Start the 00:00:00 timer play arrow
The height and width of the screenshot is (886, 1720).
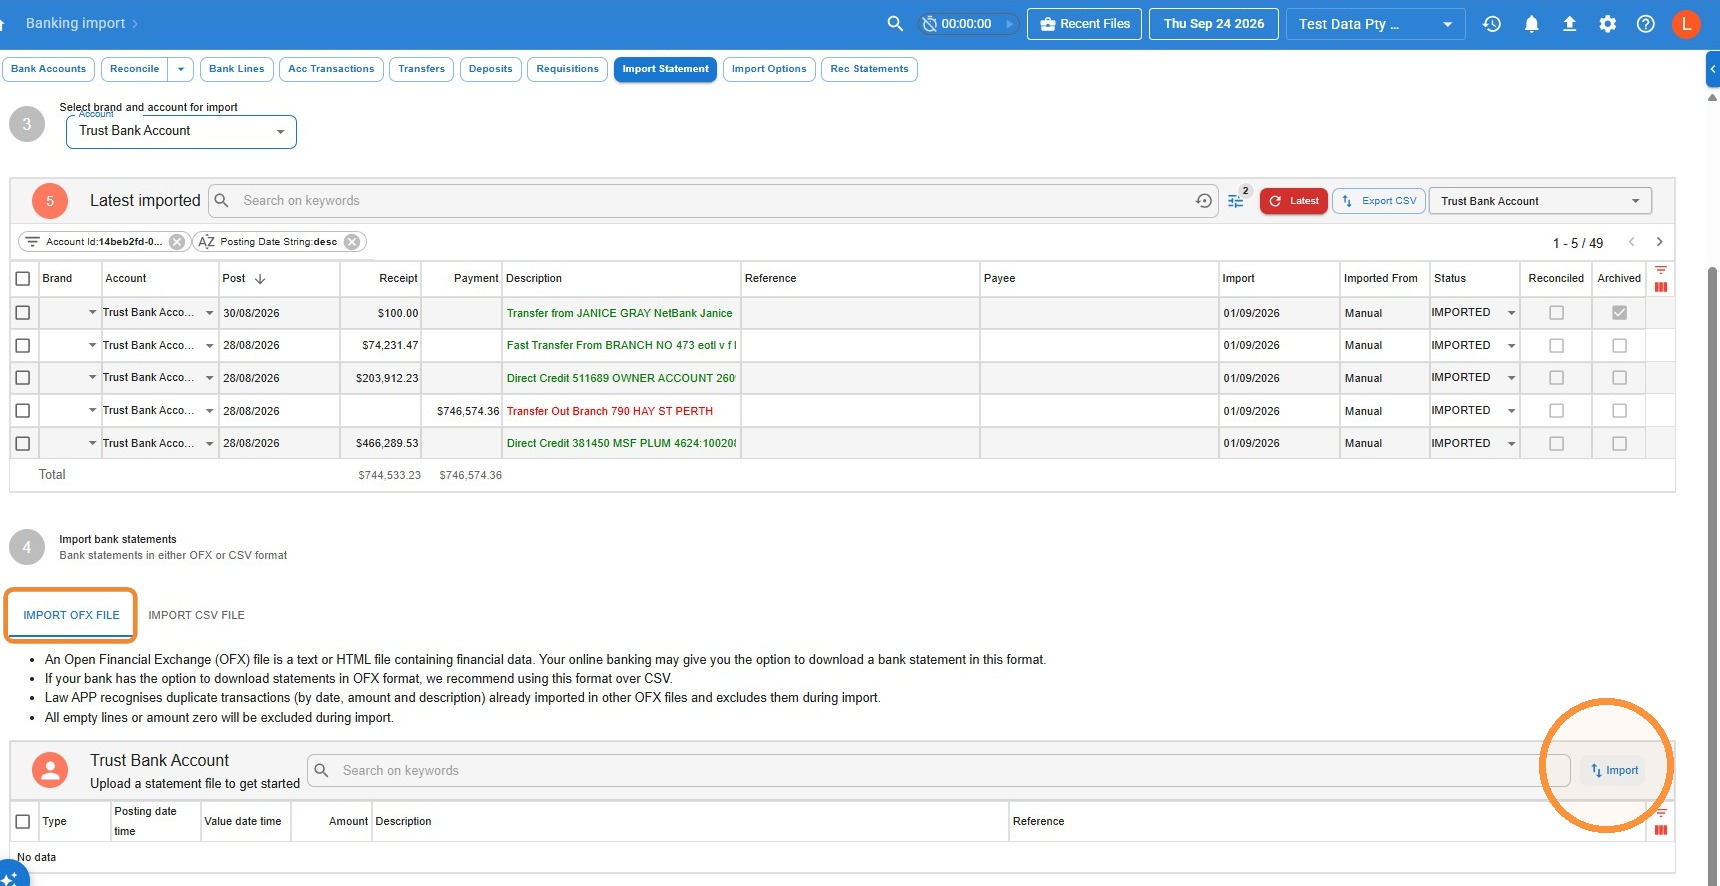tap(1009, 24)
